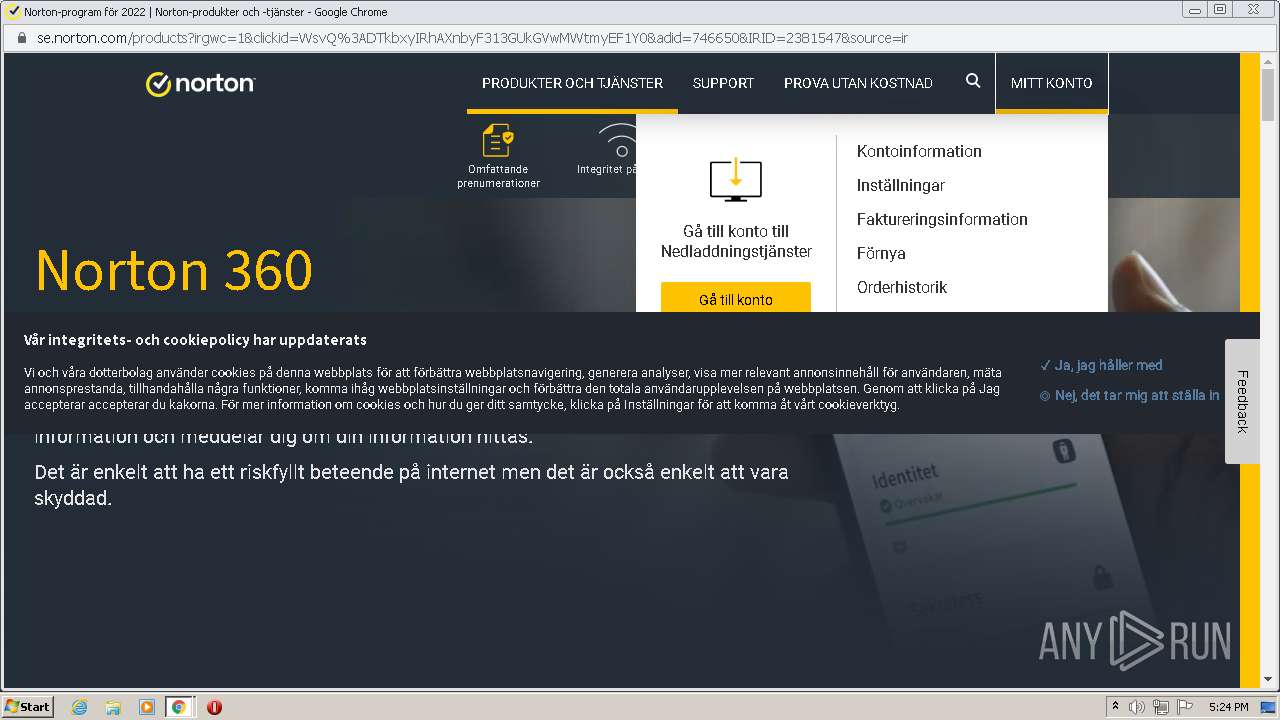1280x720 pixels.
Task: Select the Omfattande prenumerationer icon
Action: click(498, 141)
